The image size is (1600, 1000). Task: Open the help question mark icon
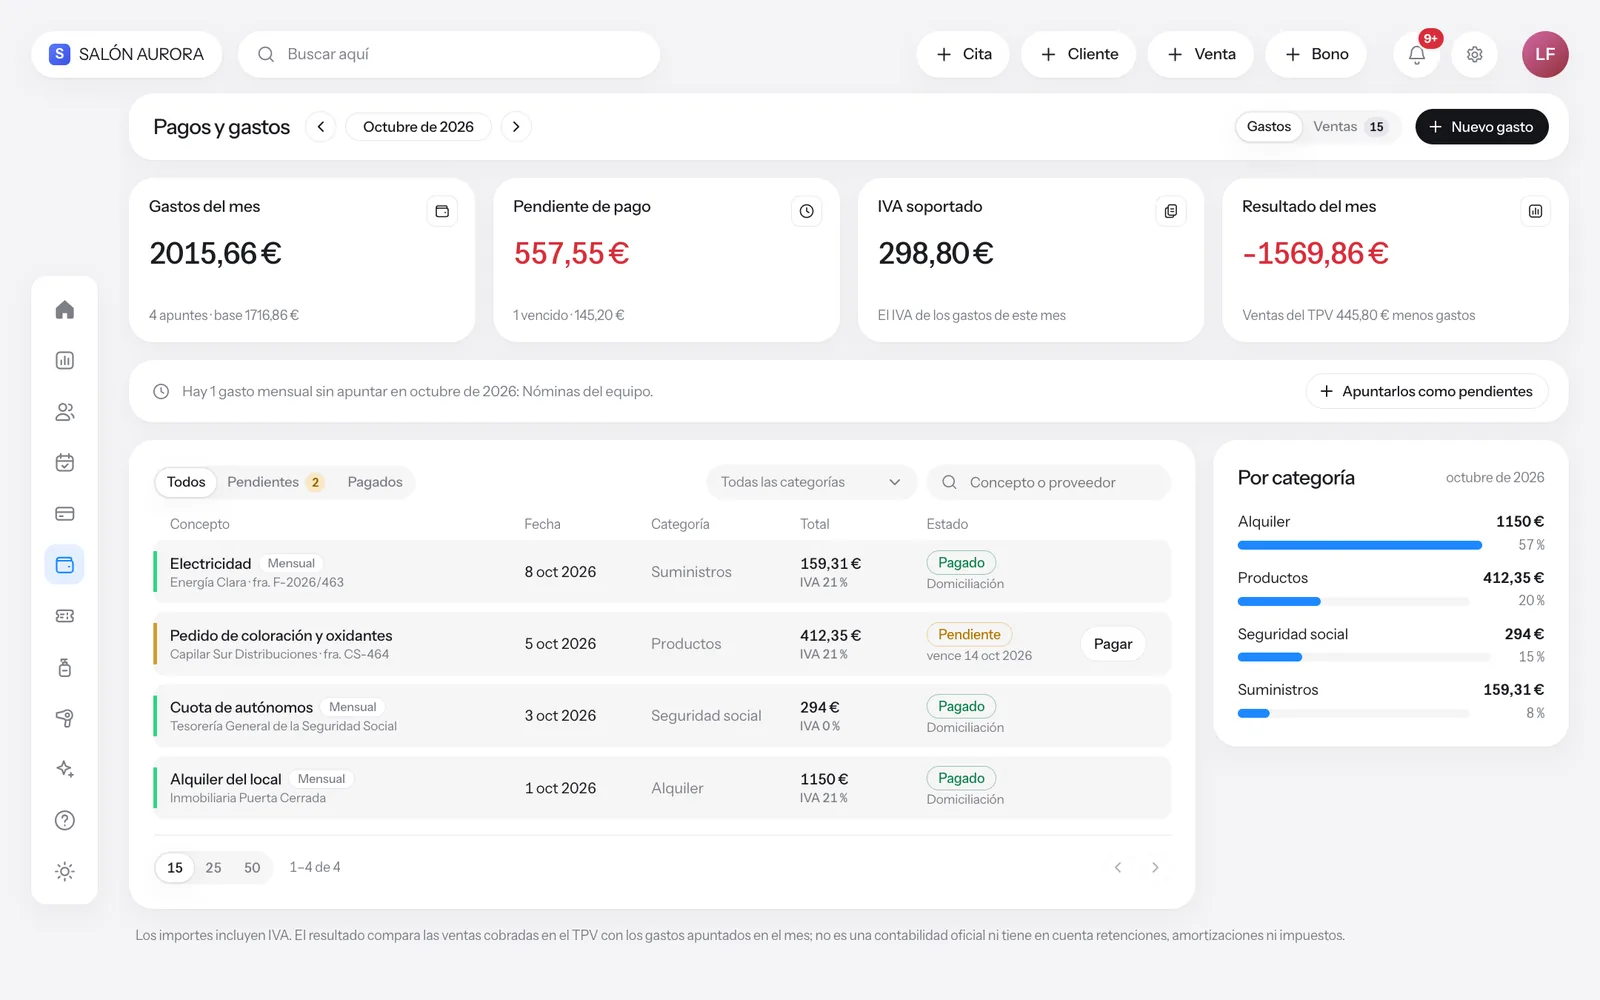coord(65,821)
